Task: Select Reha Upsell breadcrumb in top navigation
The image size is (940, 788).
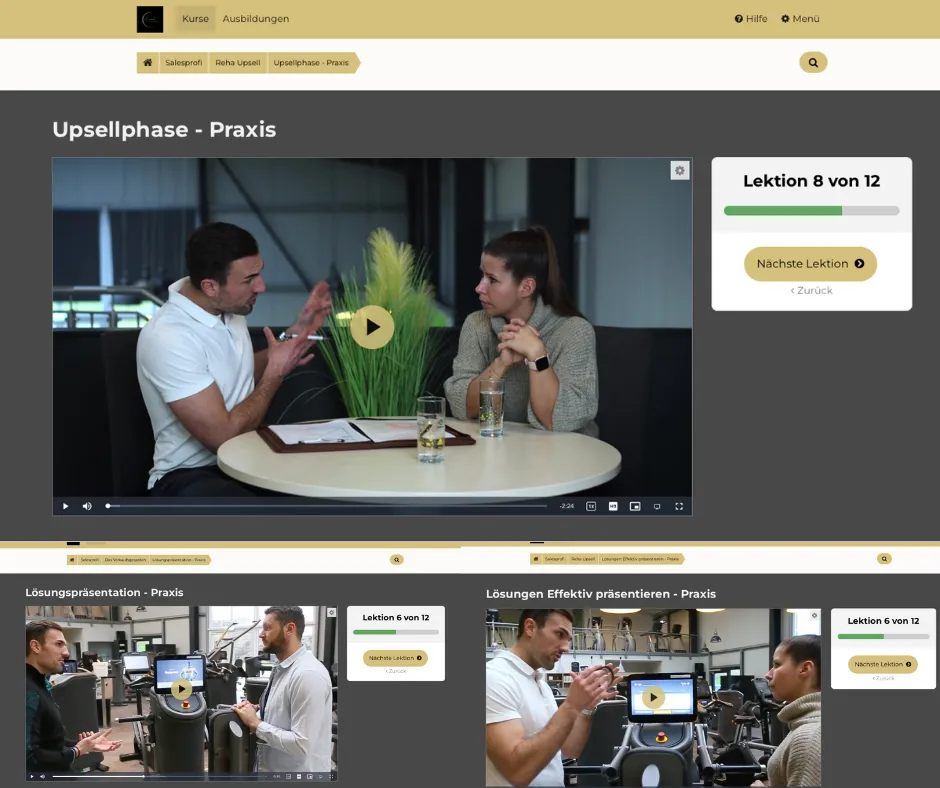Action: [238, 63]
